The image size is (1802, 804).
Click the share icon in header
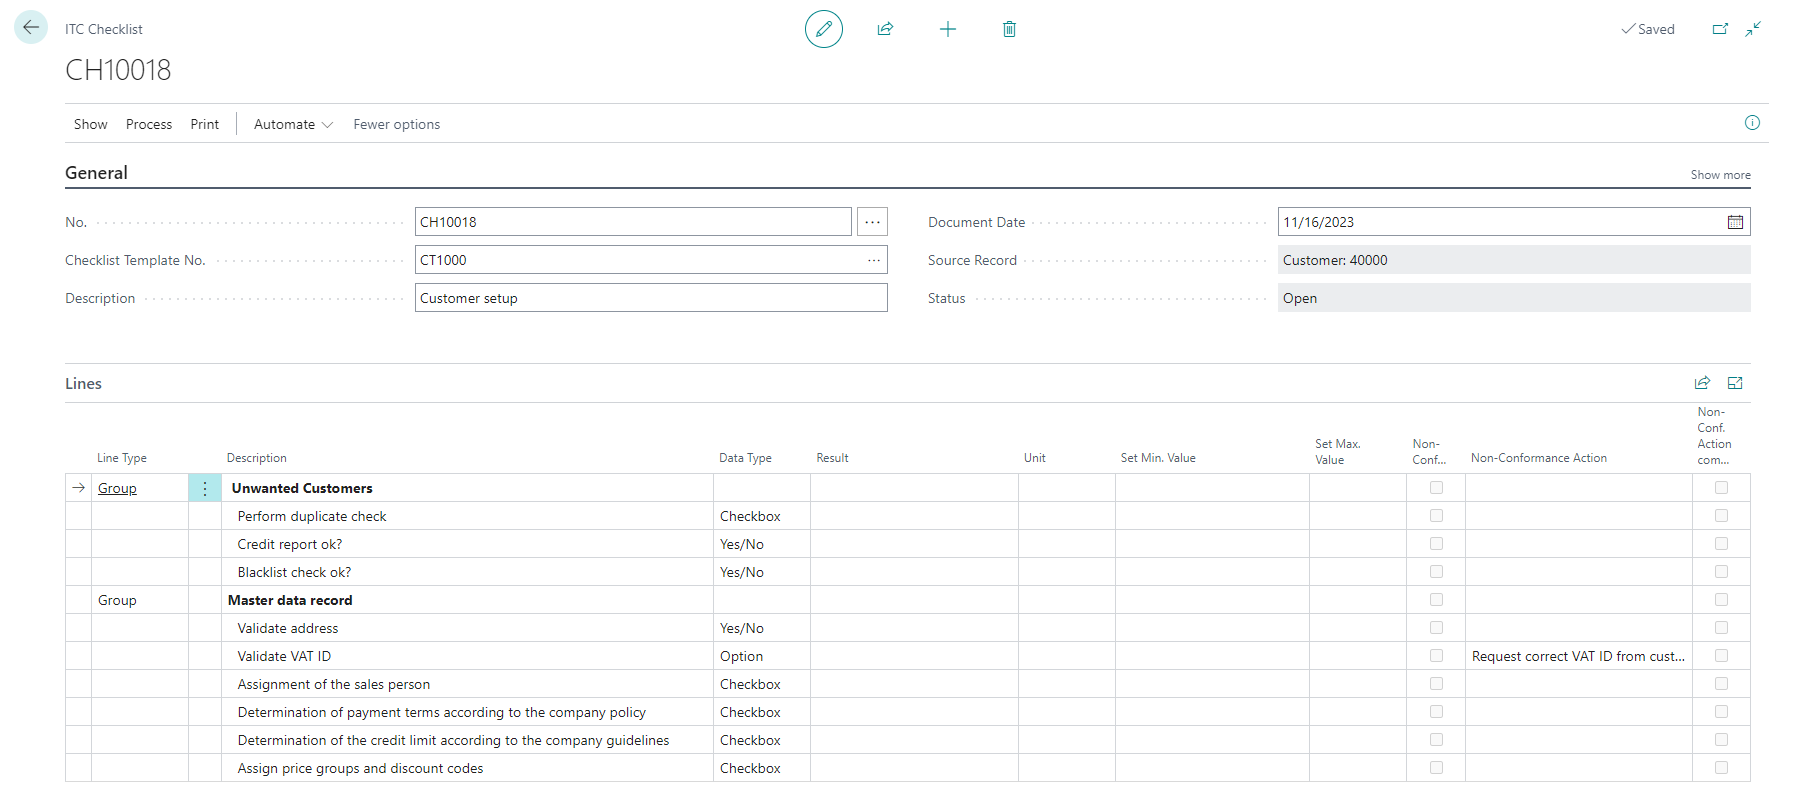[885, 29]
